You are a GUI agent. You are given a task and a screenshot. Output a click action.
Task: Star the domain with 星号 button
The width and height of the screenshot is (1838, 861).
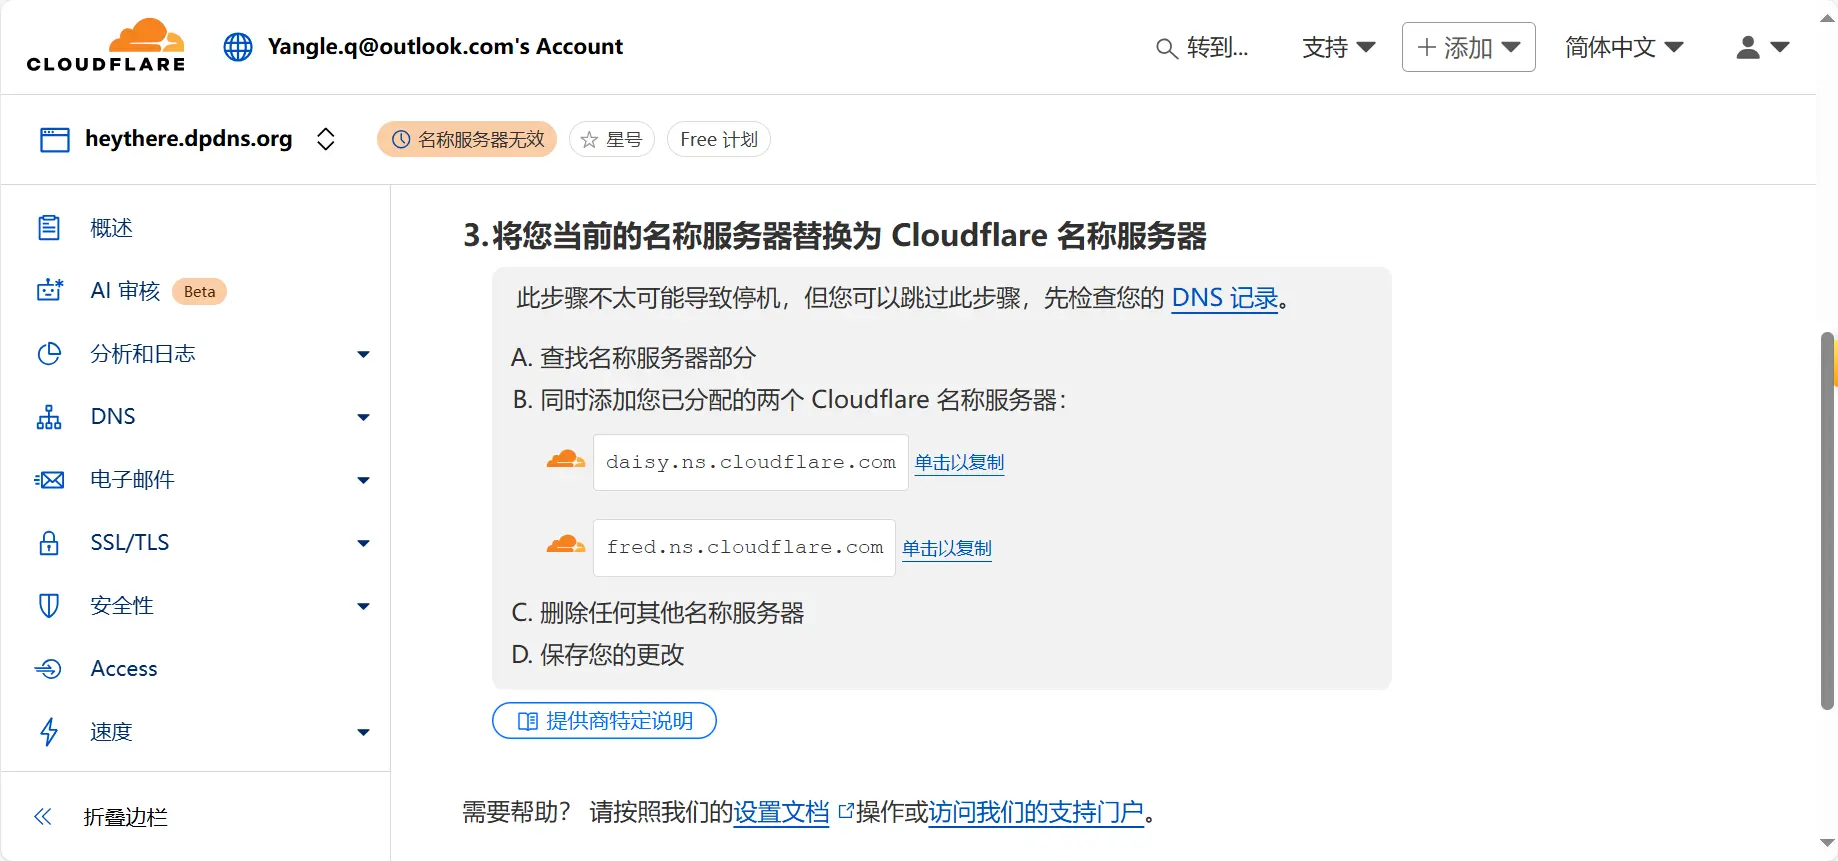coord(612,139)
